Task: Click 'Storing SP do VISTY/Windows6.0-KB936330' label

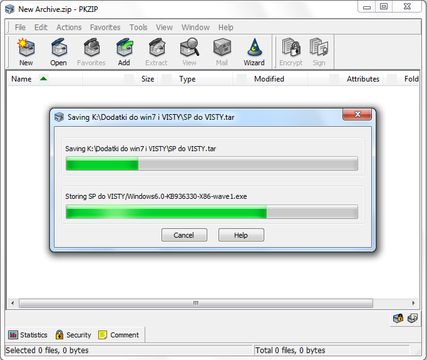Action: pyautogui.click(x=156, y=196)
